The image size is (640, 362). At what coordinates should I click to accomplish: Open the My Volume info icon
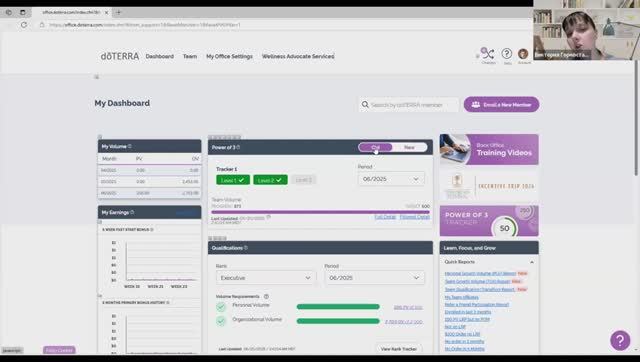[130, 146]
